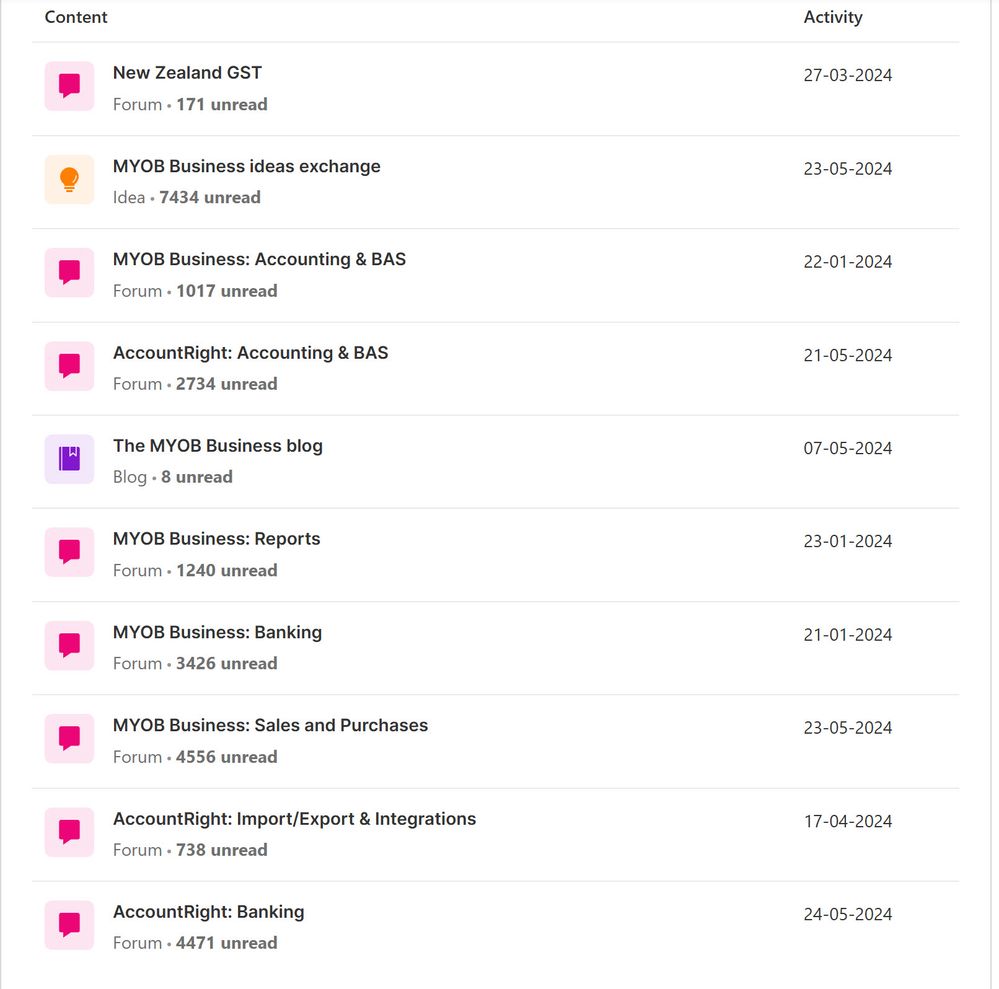Click the Content column header
This screenshot has width=999, height=989.
[76, 17]
